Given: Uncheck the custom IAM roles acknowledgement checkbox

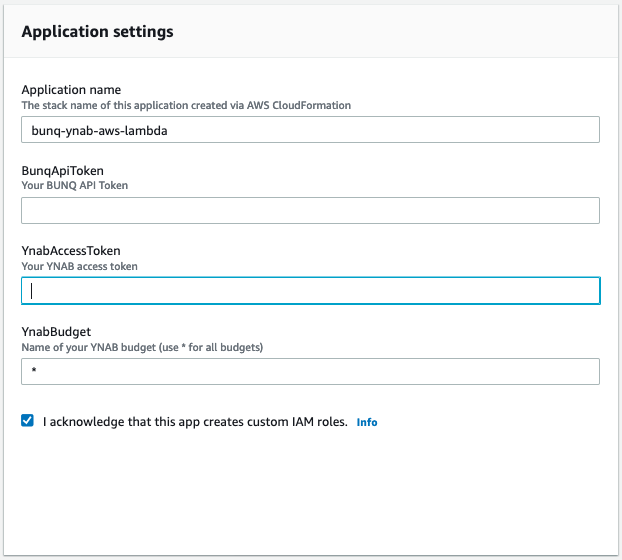Looking at the screenshot, I should tap(27, 420).
